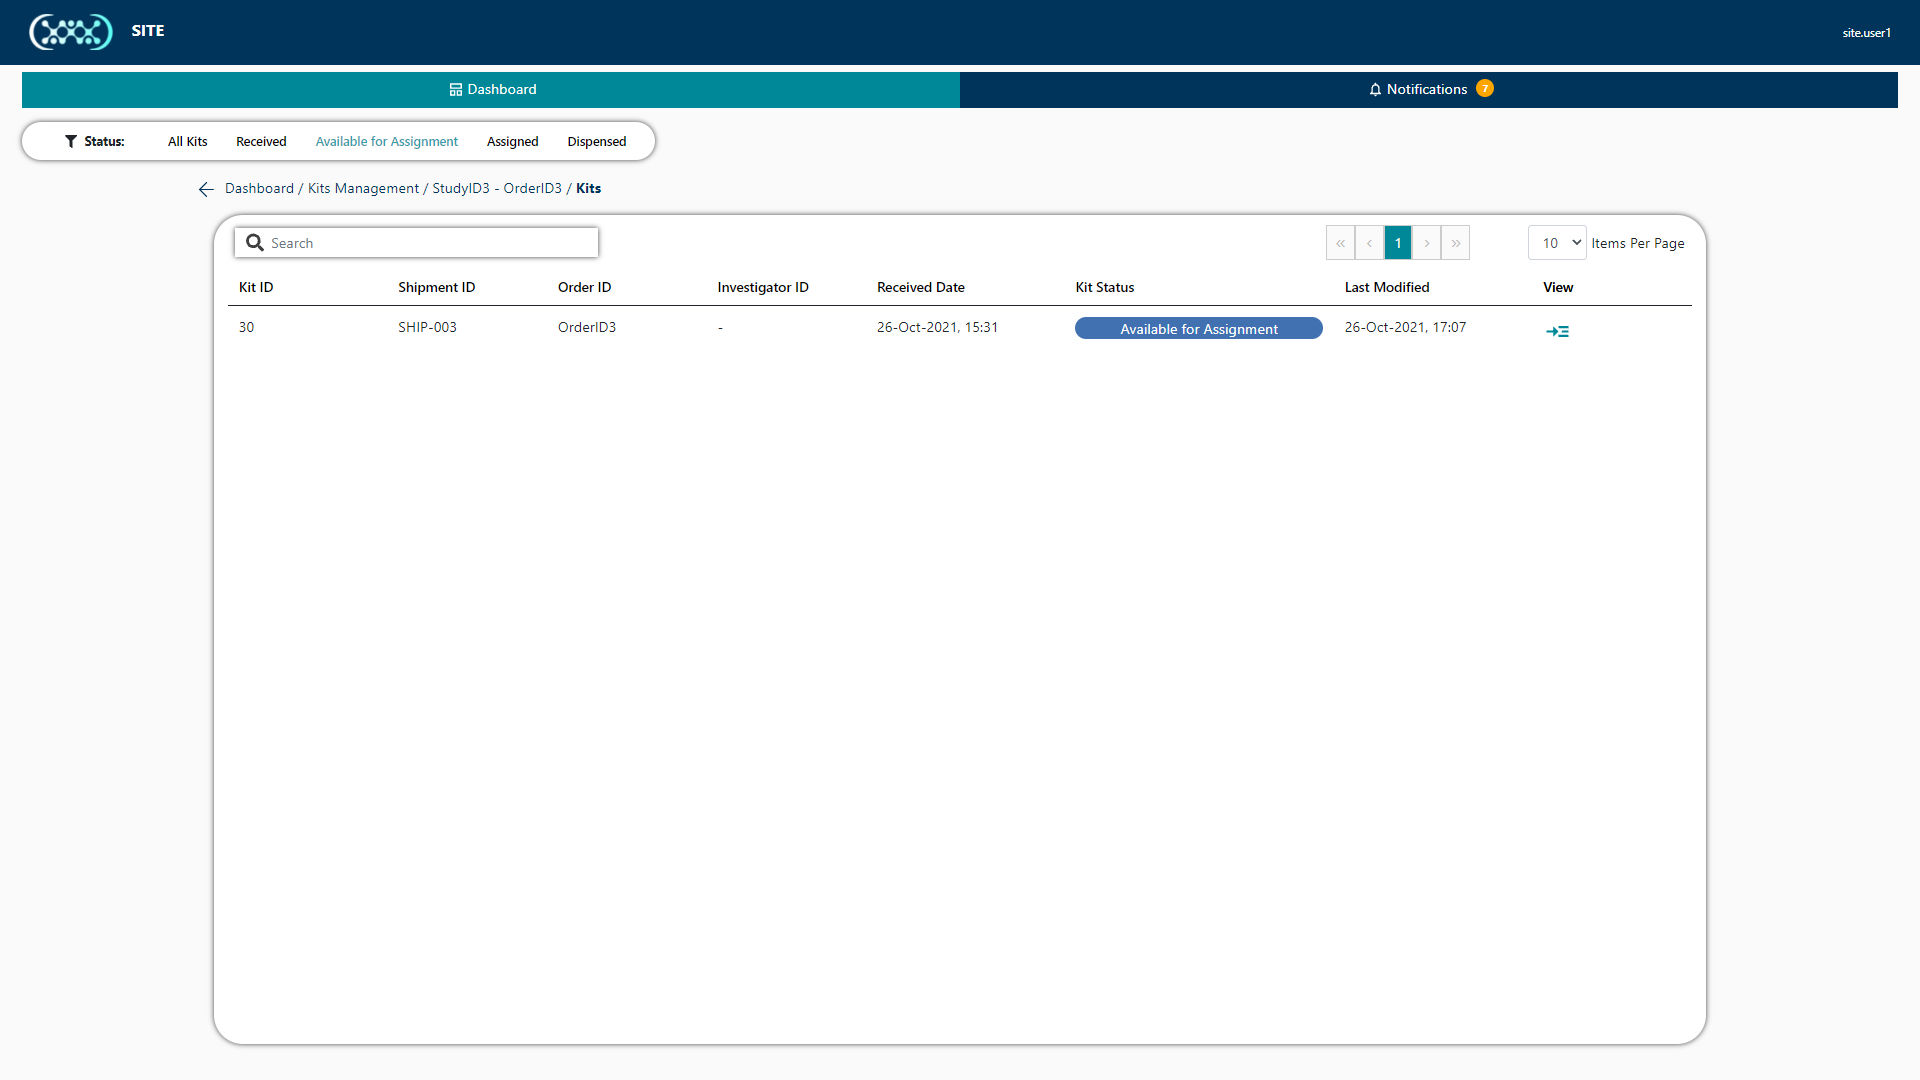Click inside the Search input field
This screenshot has height=1080, width=1920.
point(420,242)
